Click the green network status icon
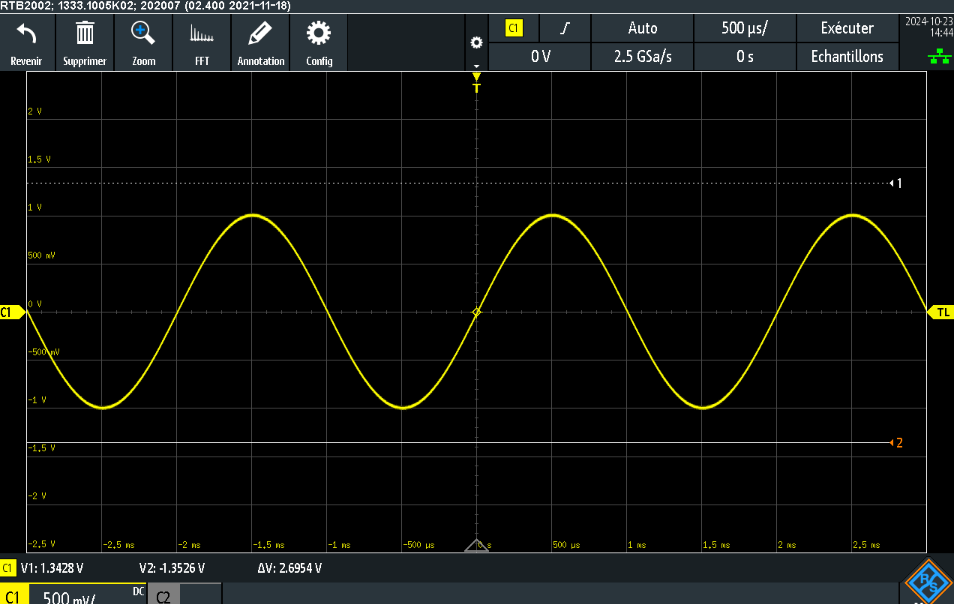The image size is (954, 604). coord(939,57)
